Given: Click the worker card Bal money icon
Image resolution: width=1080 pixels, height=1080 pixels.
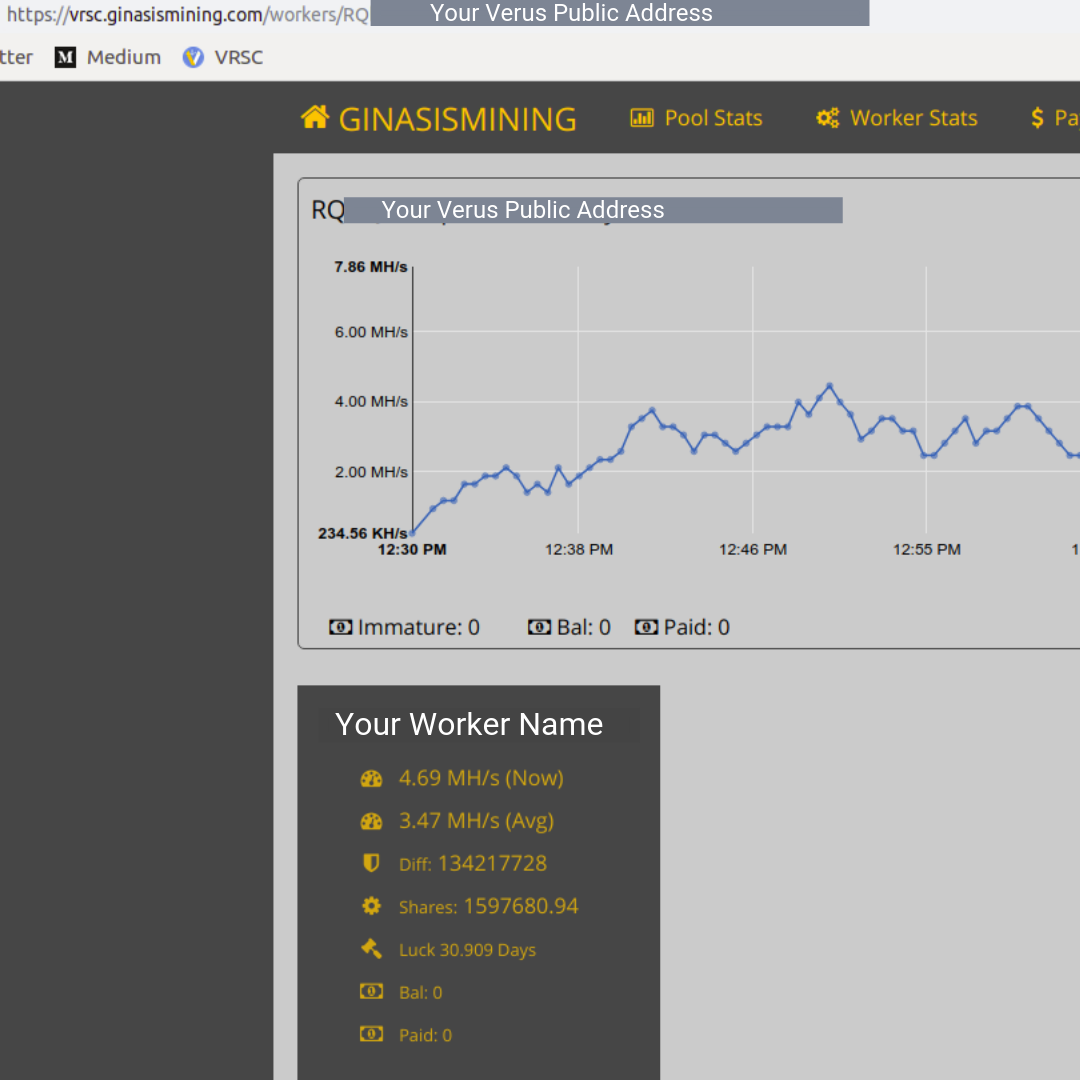Looking at the screenshot, I should click(371, 991).
